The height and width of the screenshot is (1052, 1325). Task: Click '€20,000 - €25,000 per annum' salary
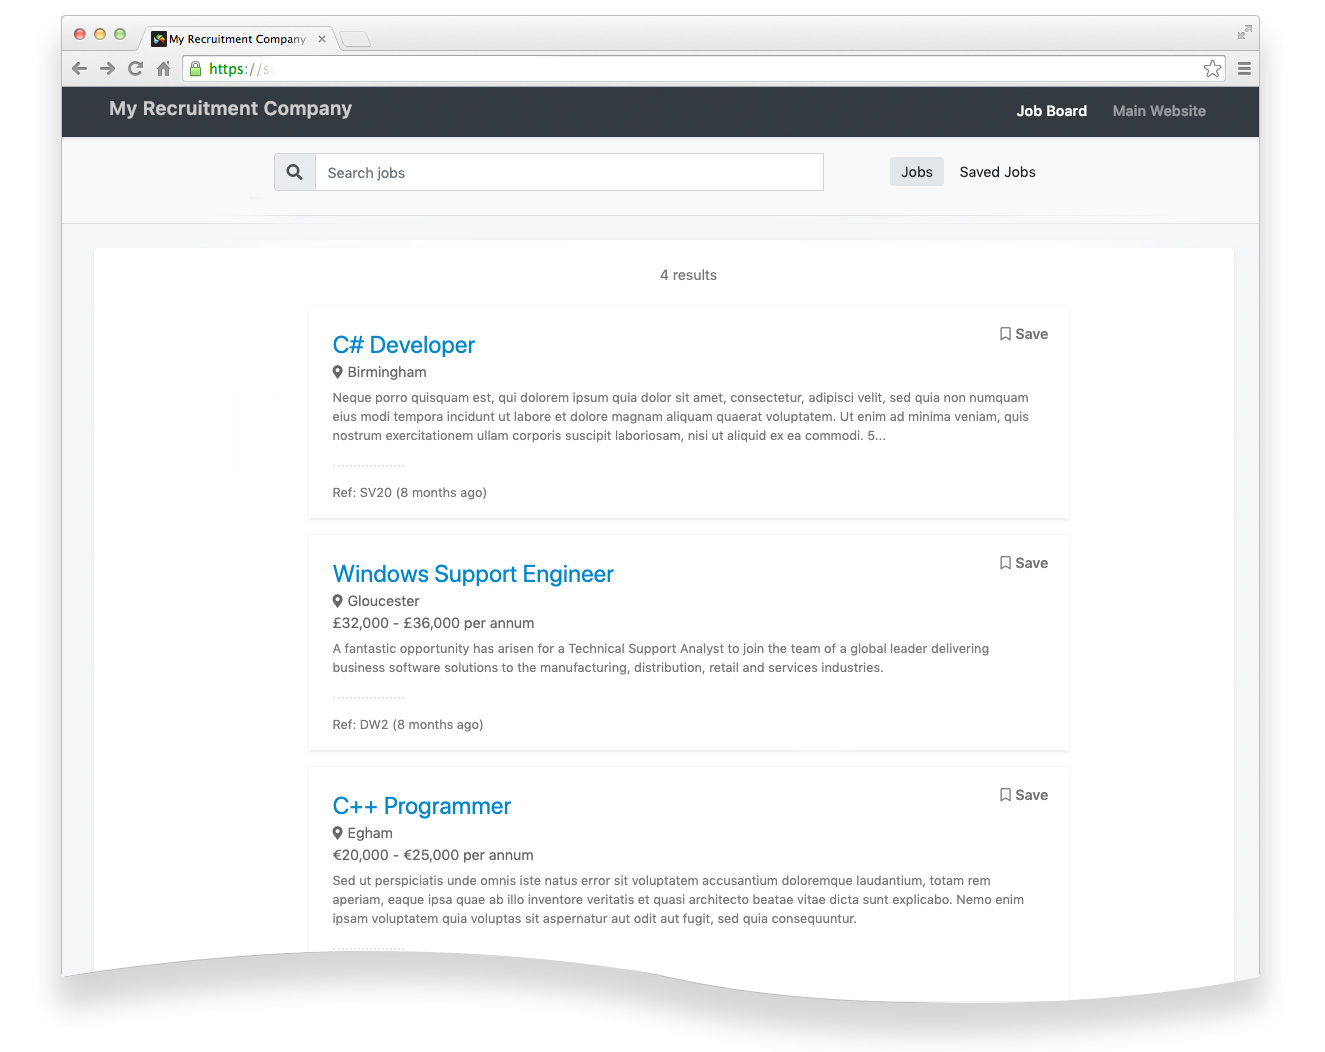coord(433,855)
